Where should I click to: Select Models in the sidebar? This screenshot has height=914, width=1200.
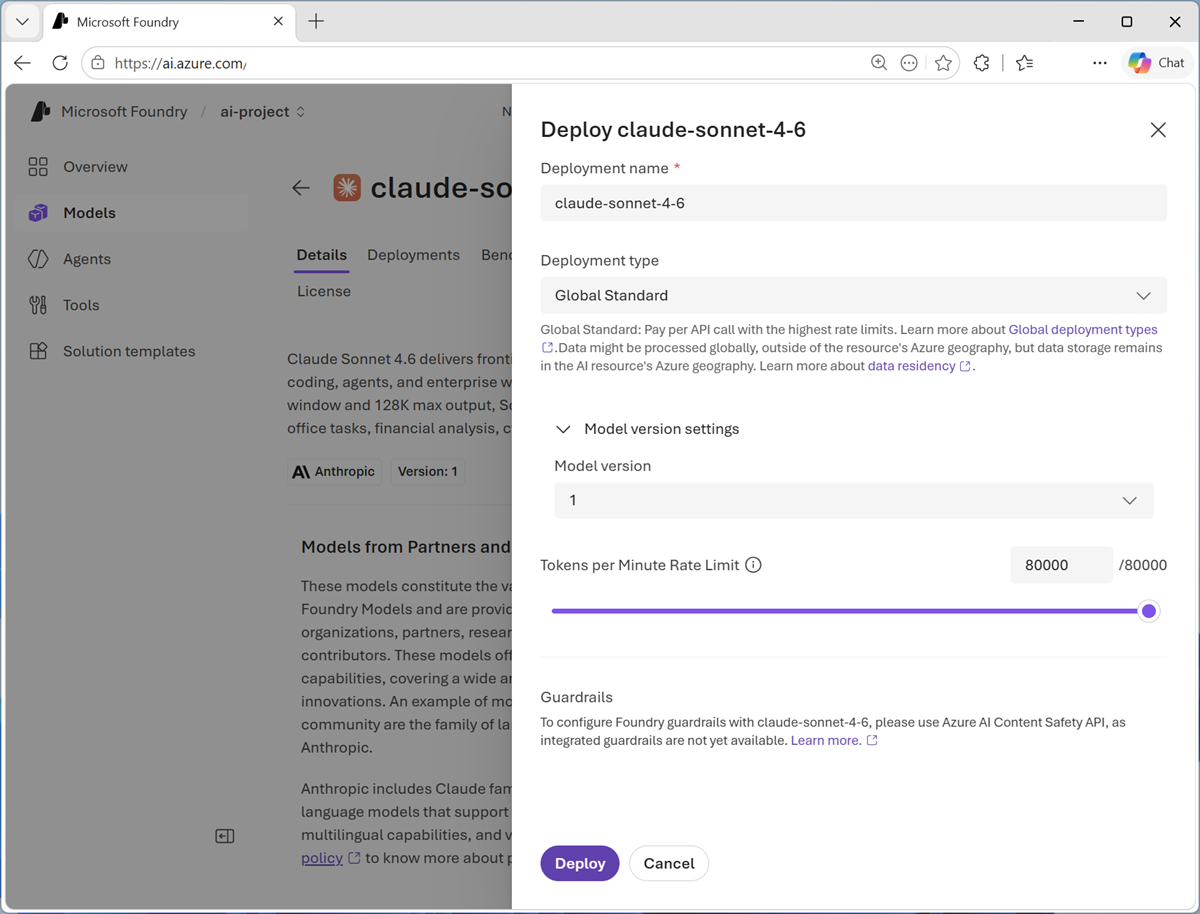click(x=132, y=213)
